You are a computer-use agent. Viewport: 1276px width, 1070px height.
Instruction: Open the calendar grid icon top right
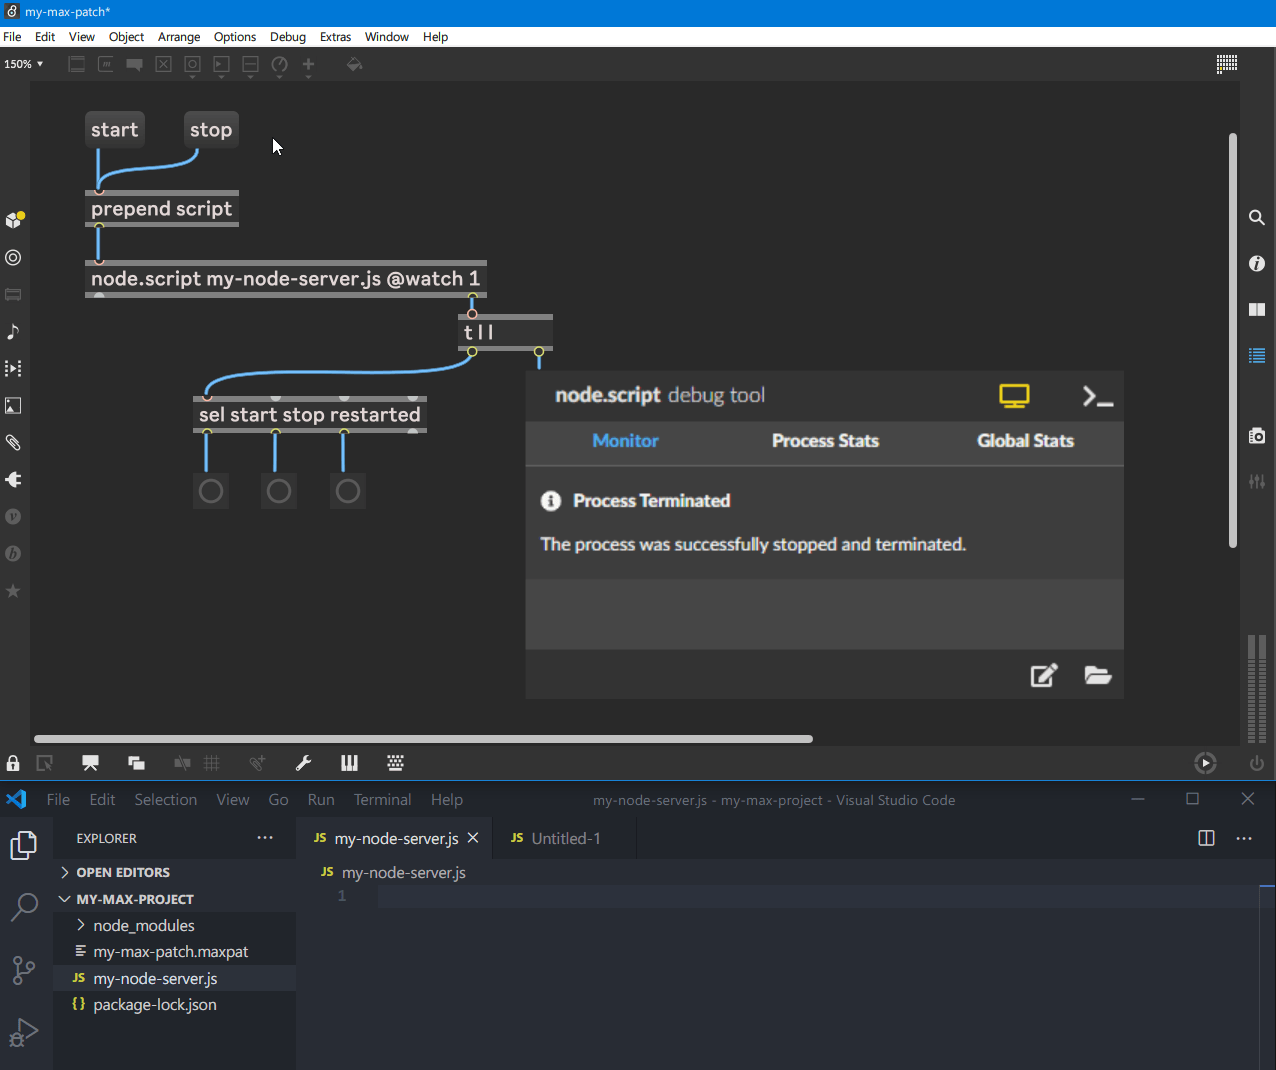point(1227,63)
